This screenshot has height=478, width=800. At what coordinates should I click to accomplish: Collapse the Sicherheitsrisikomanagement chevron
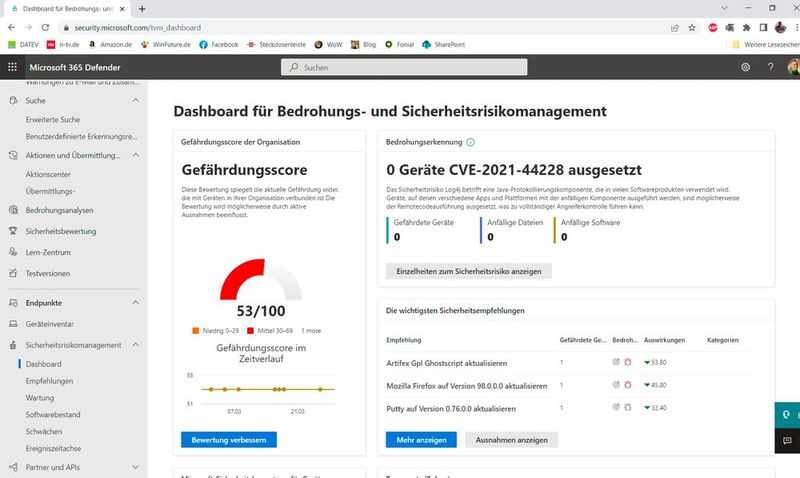click(135, 345)
